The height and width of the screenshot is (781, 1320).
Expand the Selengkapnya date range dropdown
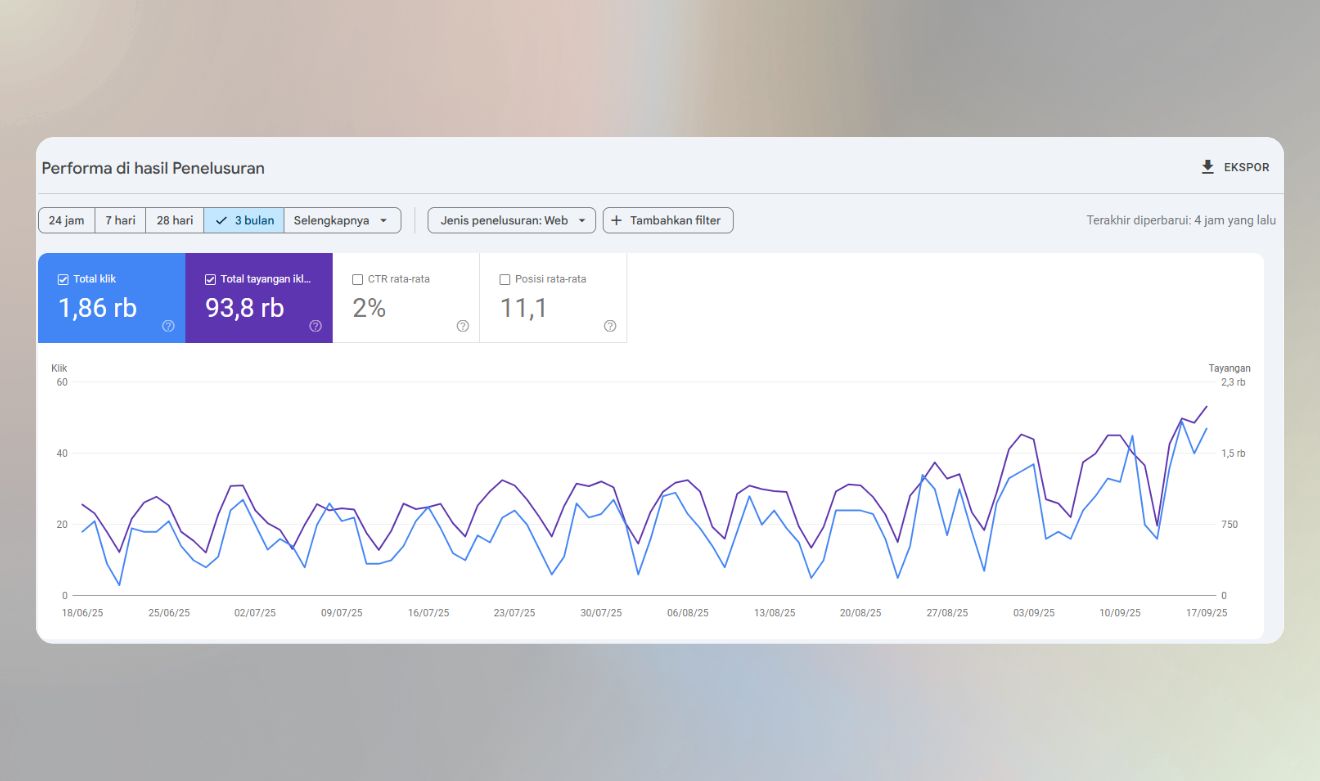click(342, 221)
